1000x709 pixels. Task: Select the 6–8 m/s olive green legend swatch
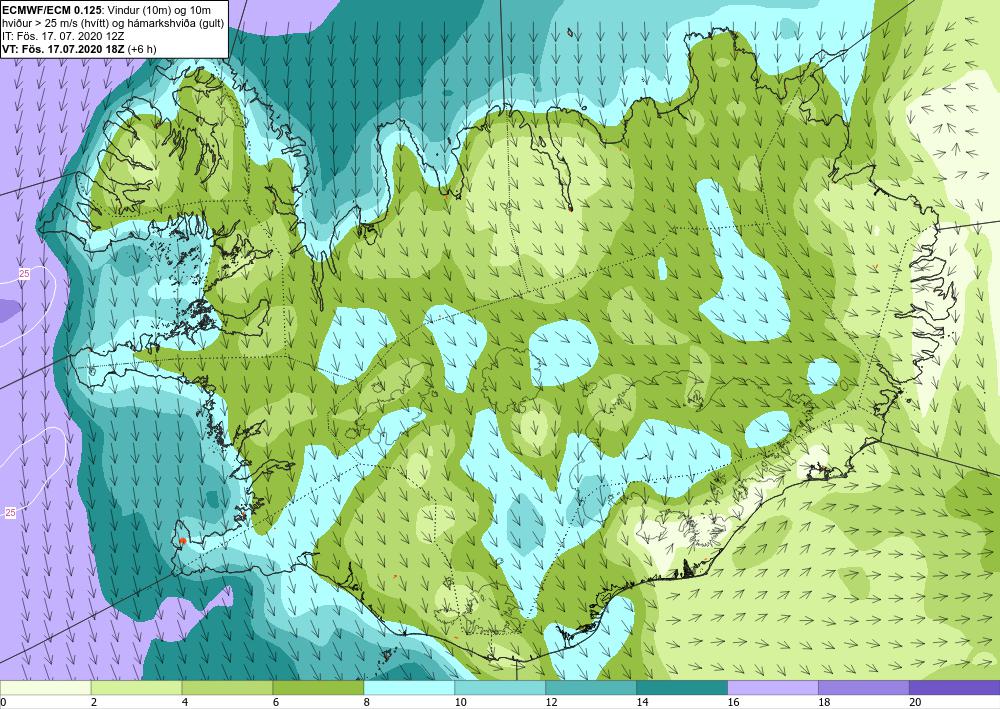pos(318,688)
